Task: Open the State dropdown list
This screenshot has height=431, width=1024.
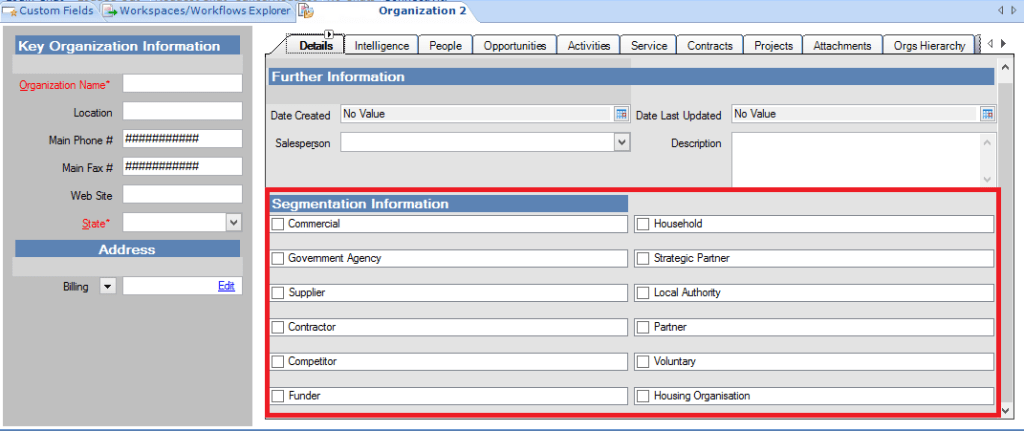Action: coord(234,223)
